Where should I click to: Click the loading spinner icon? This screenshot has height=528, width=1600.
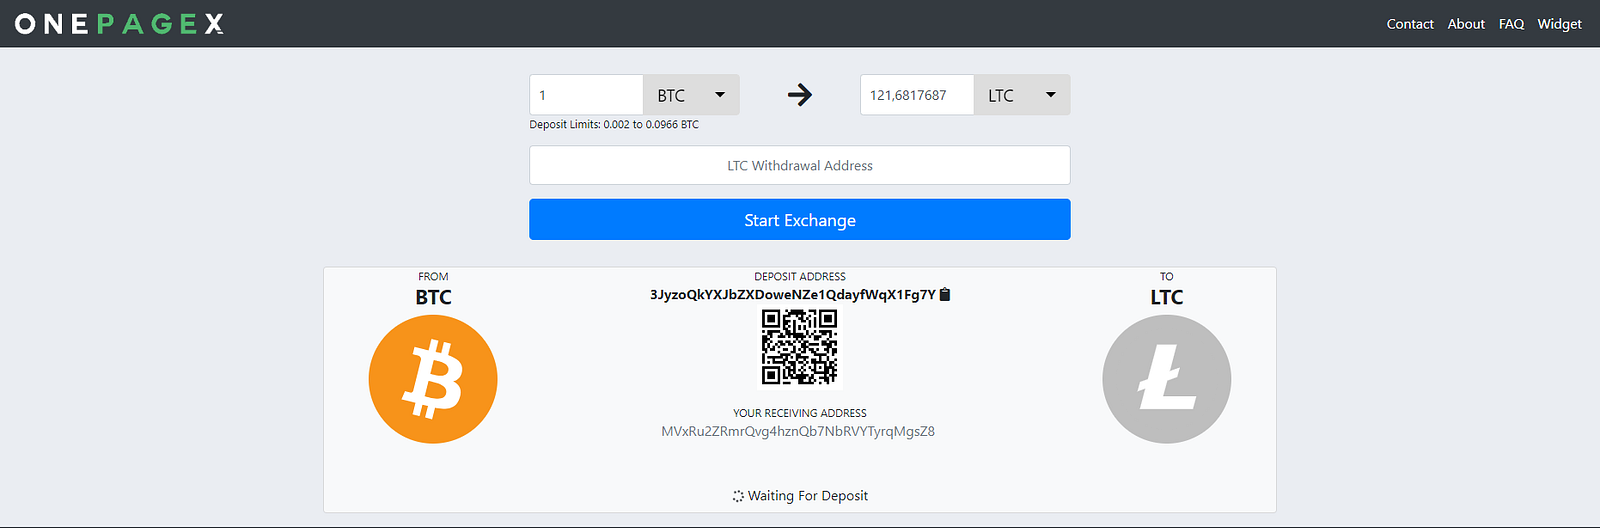[738, 496]
